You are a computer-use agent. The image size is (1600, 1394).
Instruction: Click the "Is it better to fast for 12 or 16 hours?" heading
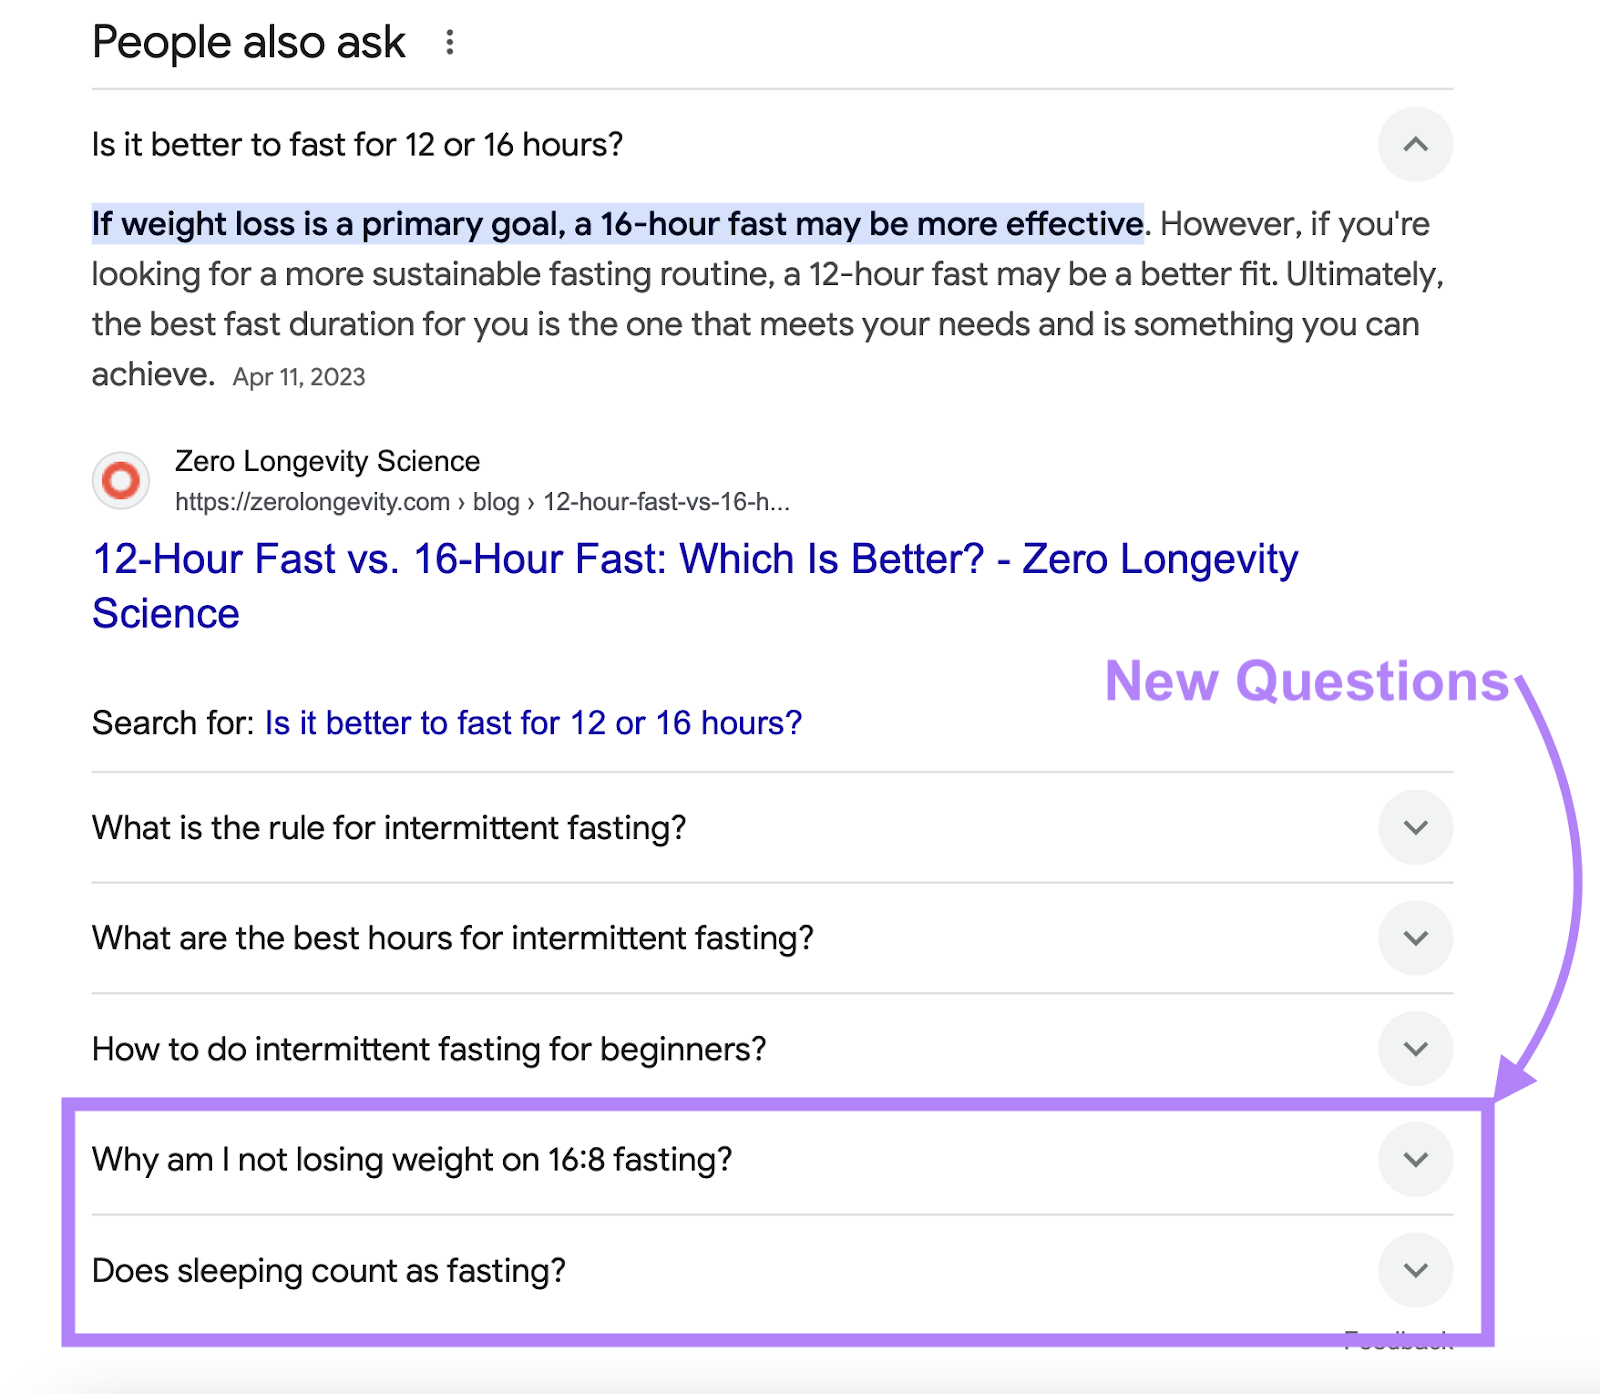357,144
